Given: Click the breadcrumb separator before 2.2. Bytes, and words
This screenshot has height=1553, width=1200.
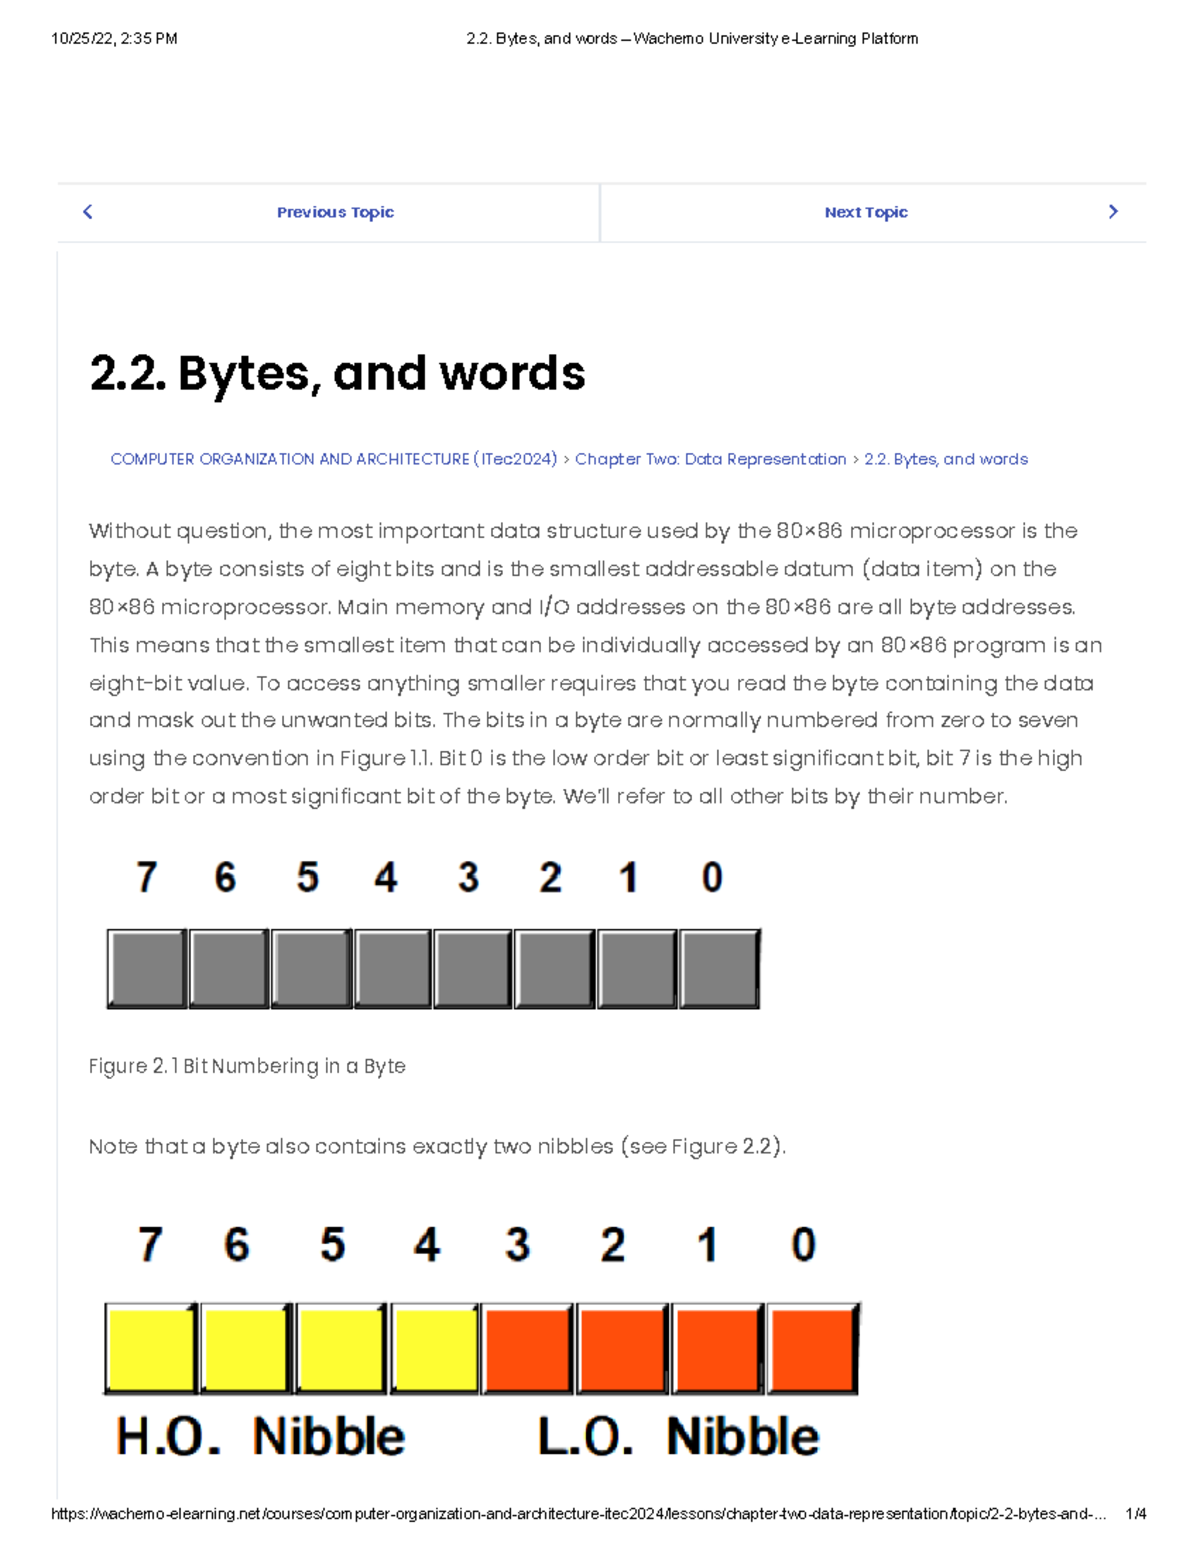Looking at the screenshot, I should (x=855, y=459).
